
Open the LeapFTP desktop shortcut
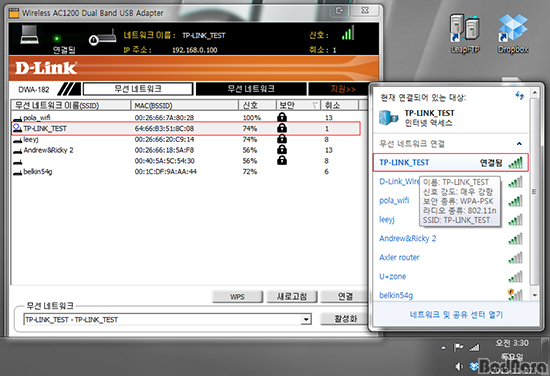tap(465, 33)
